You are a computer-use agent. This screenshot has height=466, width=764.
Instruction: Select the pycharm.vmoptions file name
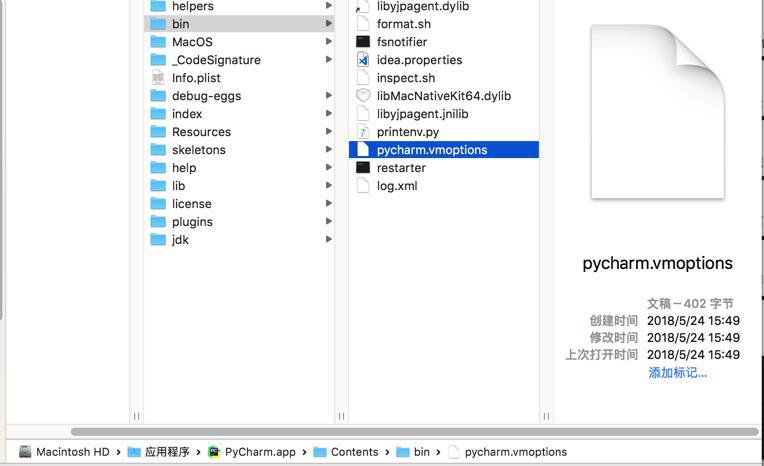(432, 150)
